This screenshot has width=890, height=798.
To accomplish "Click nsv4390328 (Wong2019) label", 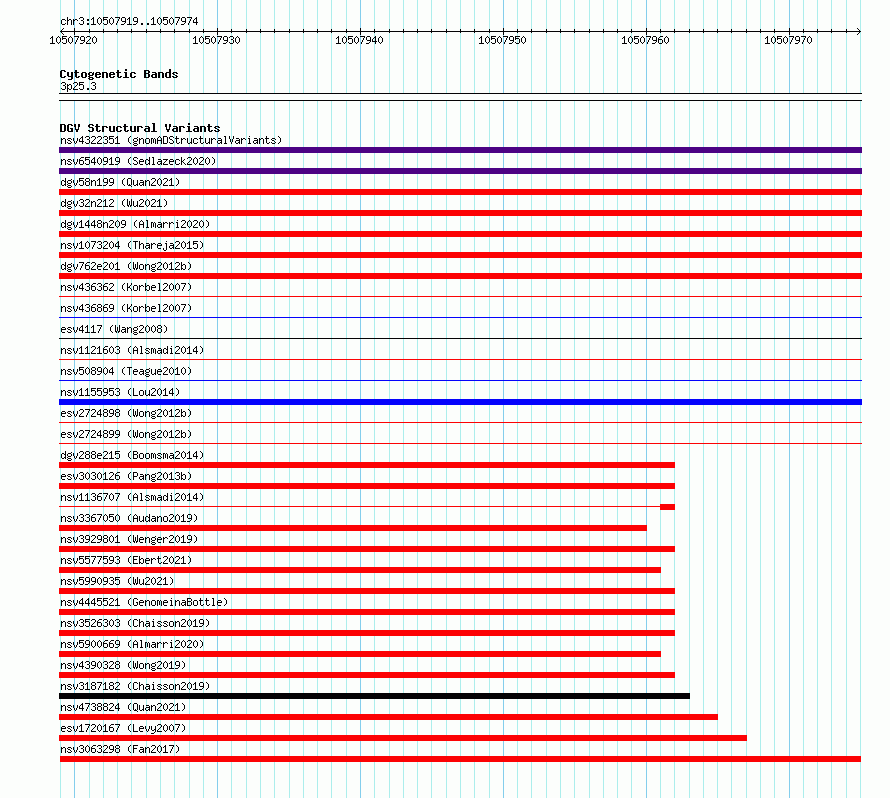I will pyautogui.click(x=123, y=665).
